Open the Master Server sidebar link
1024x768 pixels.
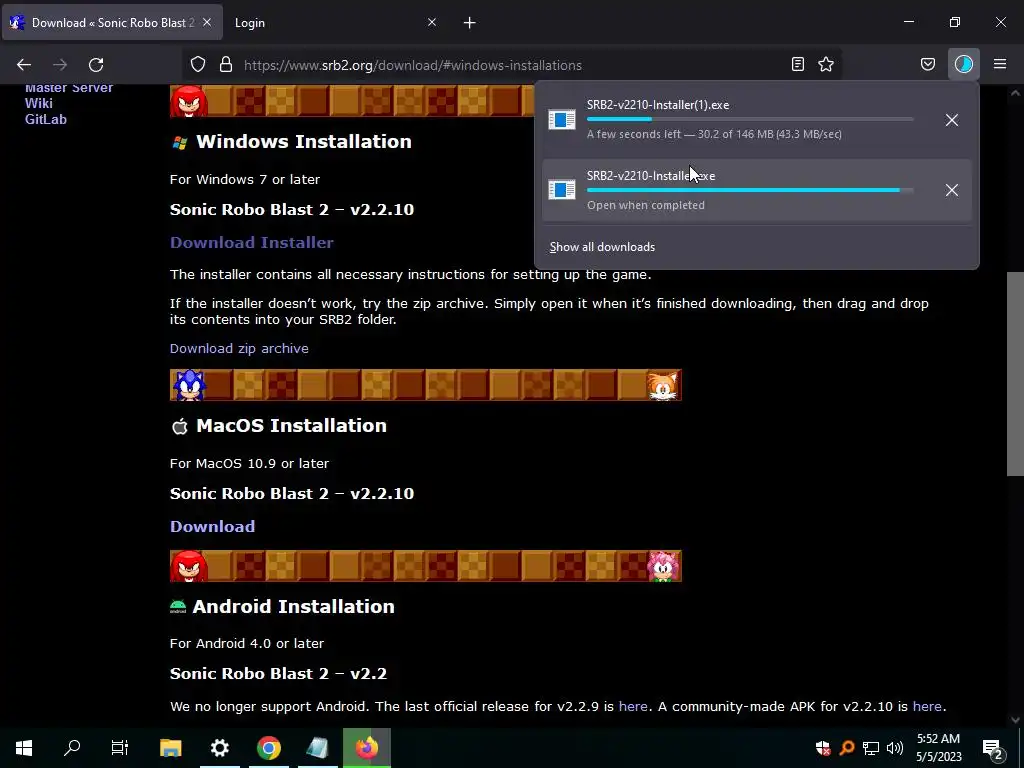pyautogui.click(x=69, y=88)
